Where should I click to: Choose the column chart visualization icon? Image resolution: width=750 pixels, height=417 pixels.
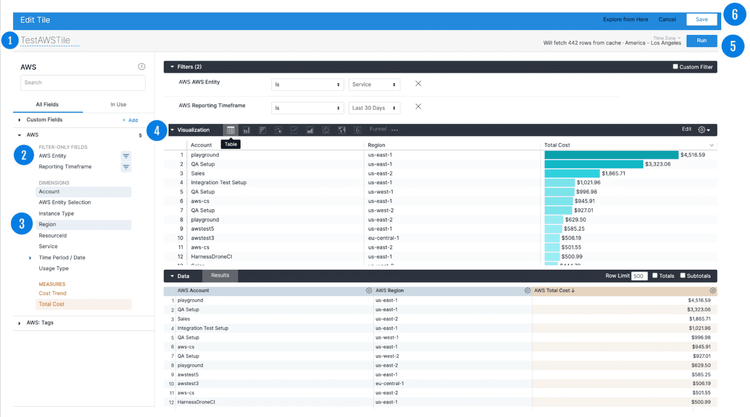246,130
